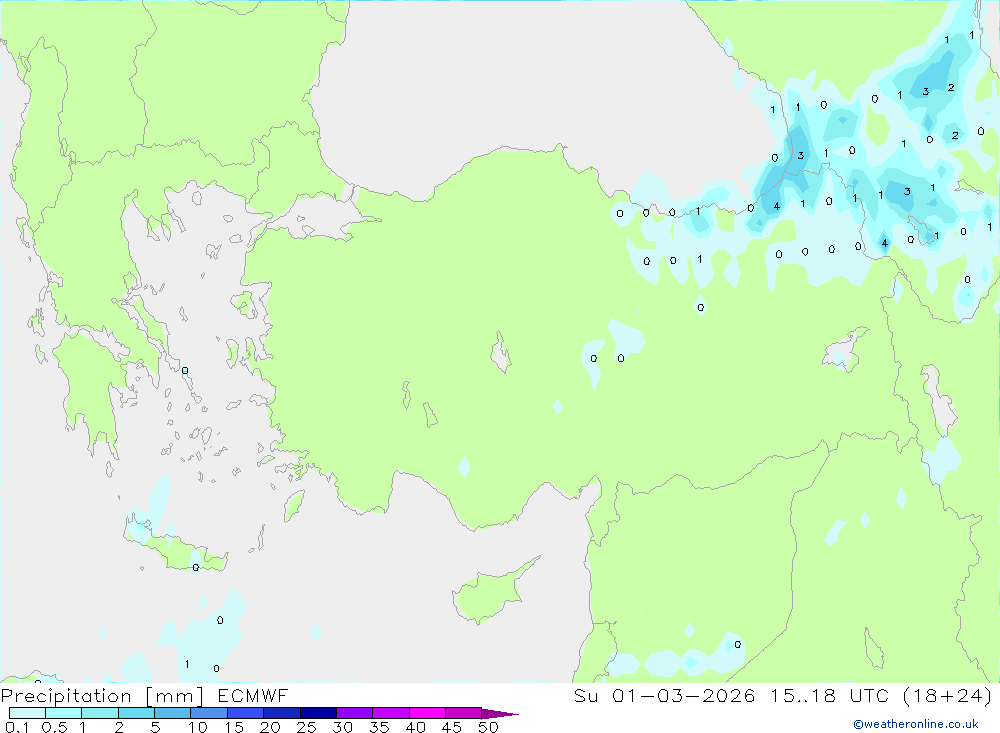Click the 'ECMWF' model label
The image size is (1000, 733).
[253, 695]
